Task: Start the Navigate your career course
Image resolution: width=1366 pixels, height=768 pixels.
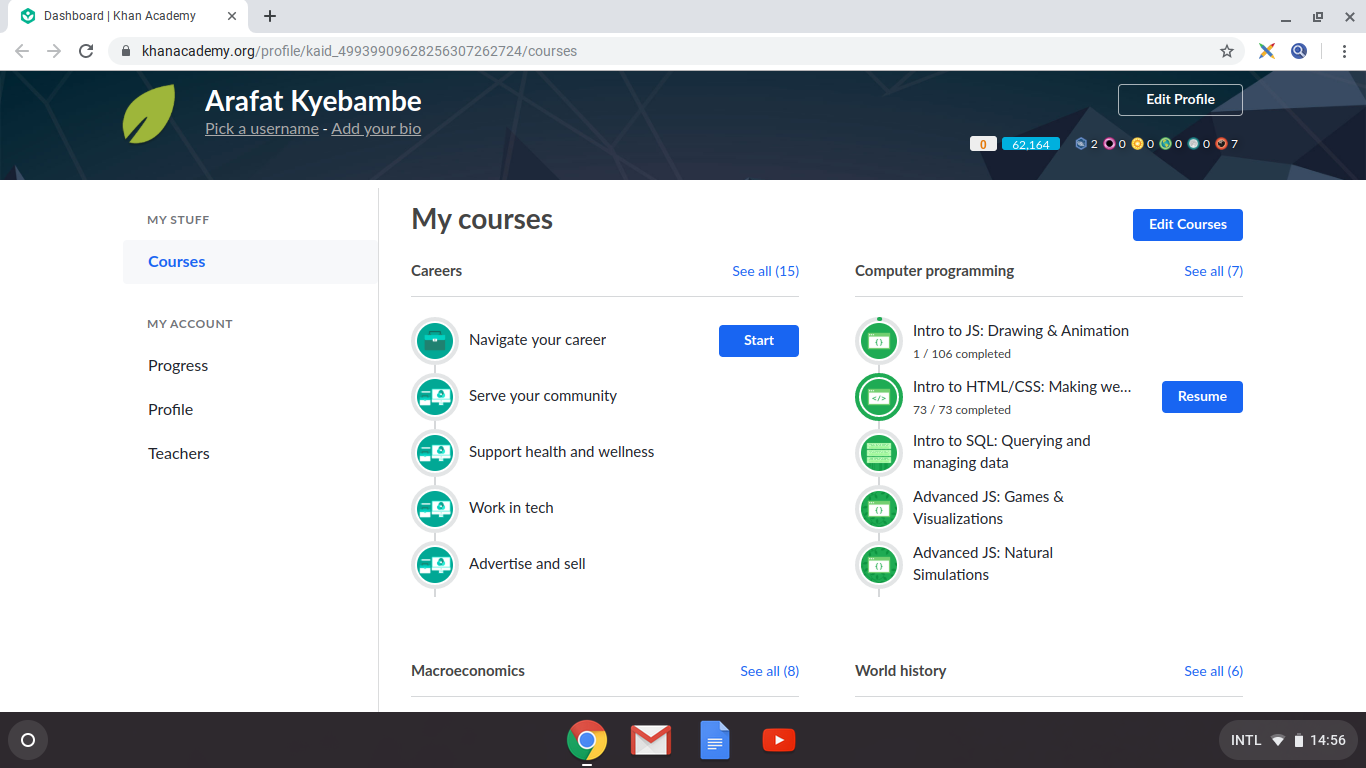Action: click(759, 341)
